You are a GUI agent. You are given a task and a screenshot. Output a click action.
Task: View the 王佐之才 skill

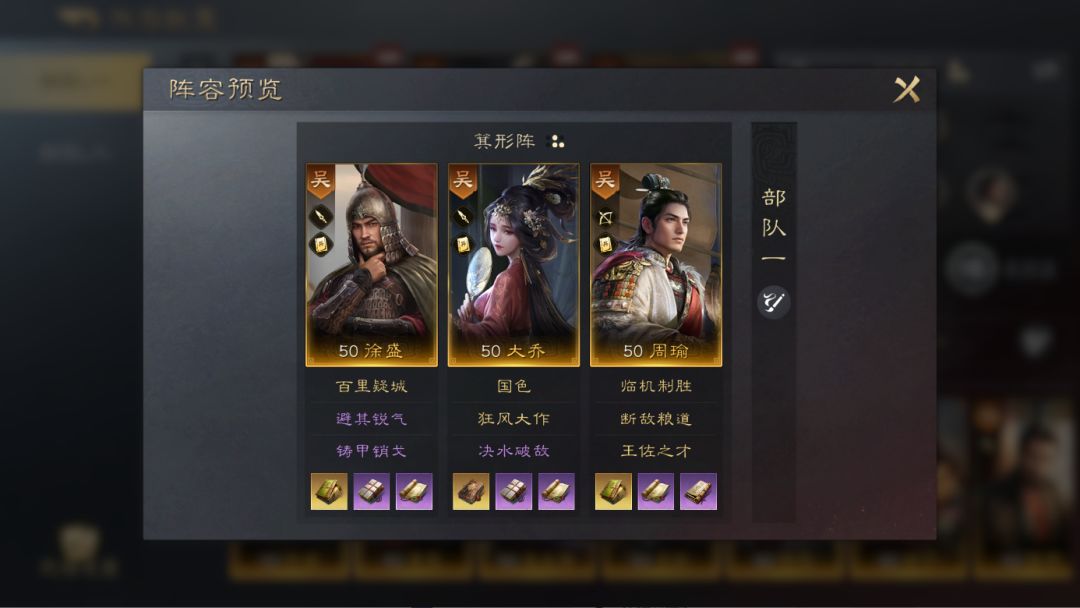656,451
